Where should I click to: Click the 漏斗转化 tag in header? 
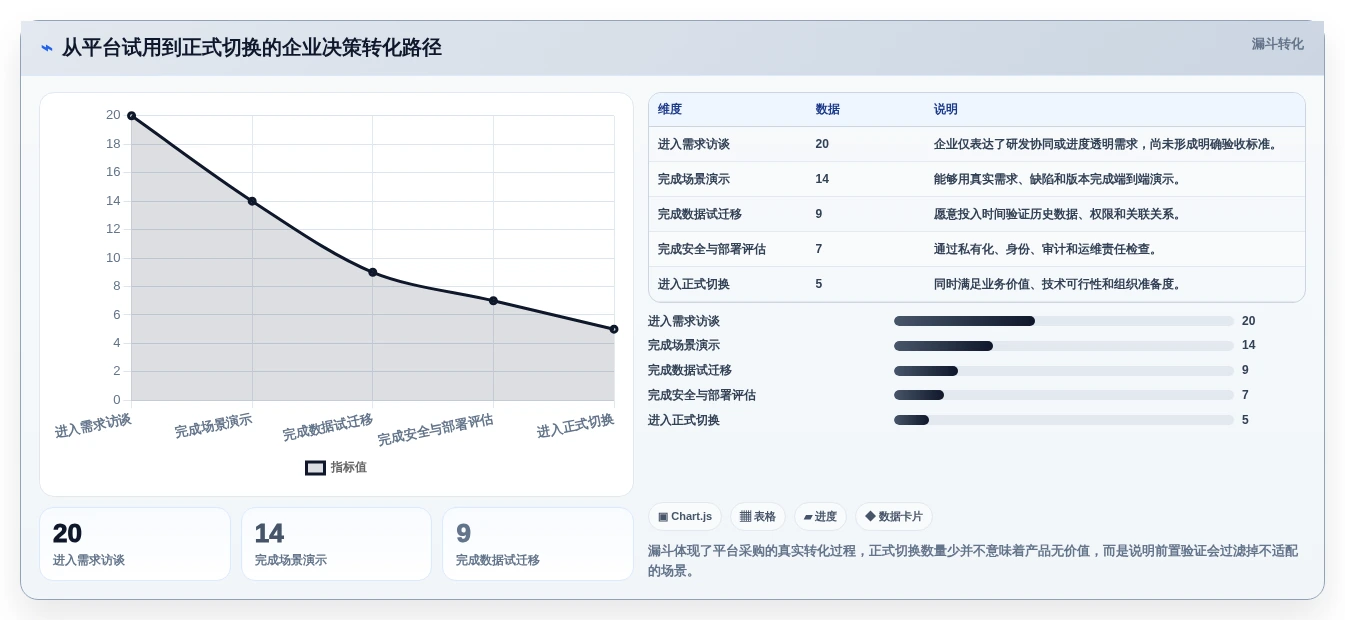(x=1277, y=44)
